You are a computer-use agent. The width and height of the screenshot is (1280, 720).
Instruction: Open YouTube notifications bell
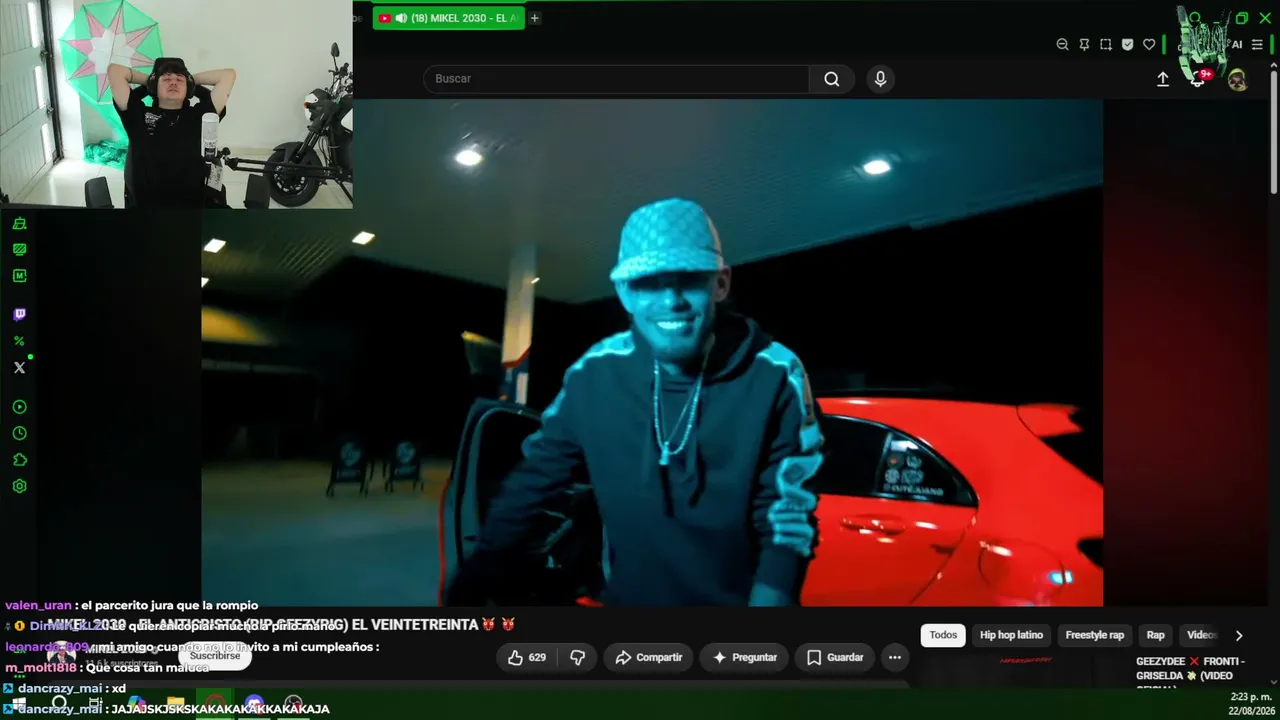[x=1197, y=79]
